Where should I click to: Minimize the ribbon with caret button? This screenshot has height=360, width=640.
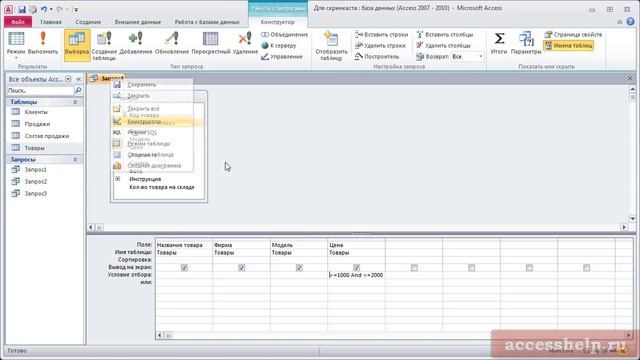coord(620,22)
